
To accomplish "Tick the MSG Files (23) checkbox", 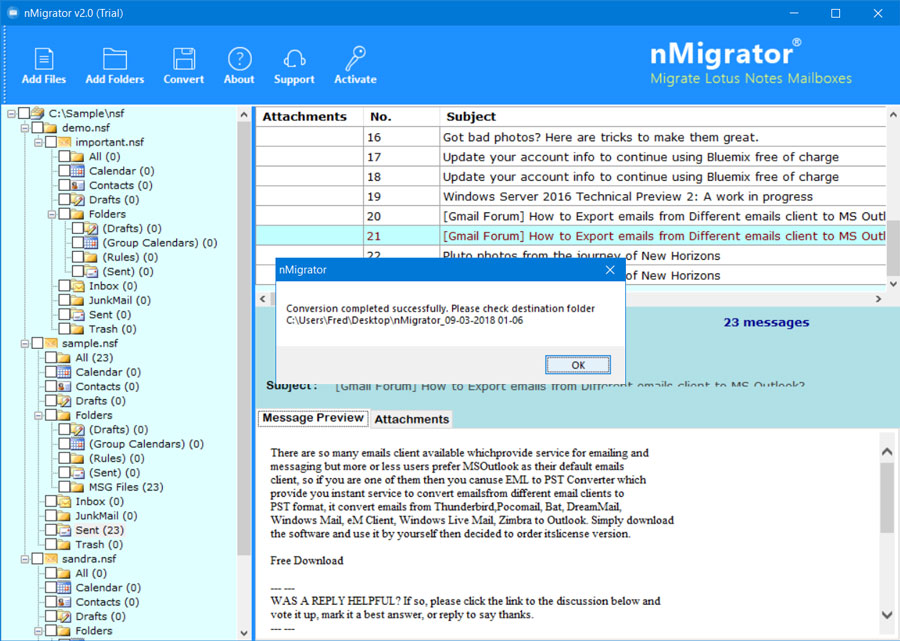I will (64, 487).
